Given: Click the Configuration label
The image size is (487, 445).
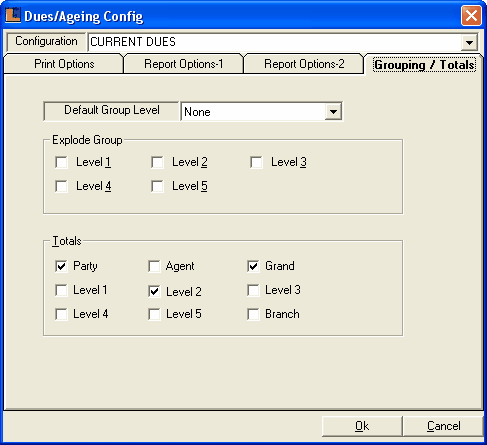Looking at the screenshot, I should (46, 41).
